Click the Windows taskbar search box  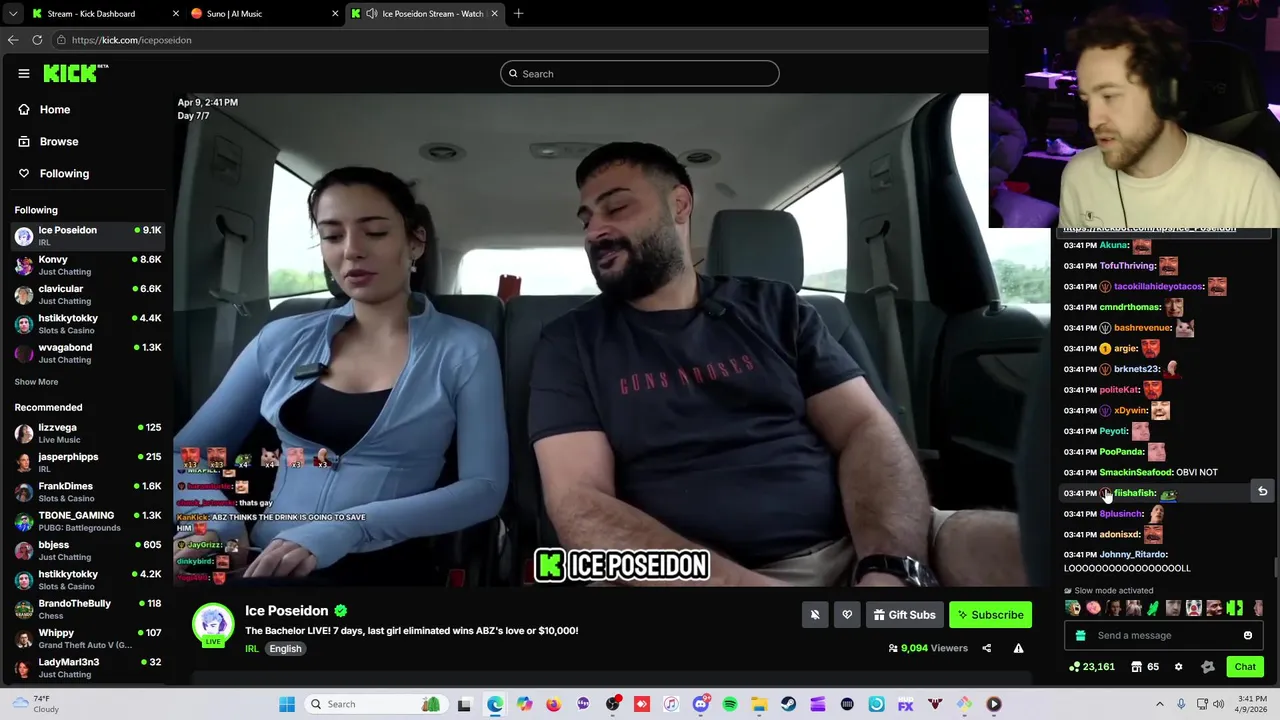[375, 704]
